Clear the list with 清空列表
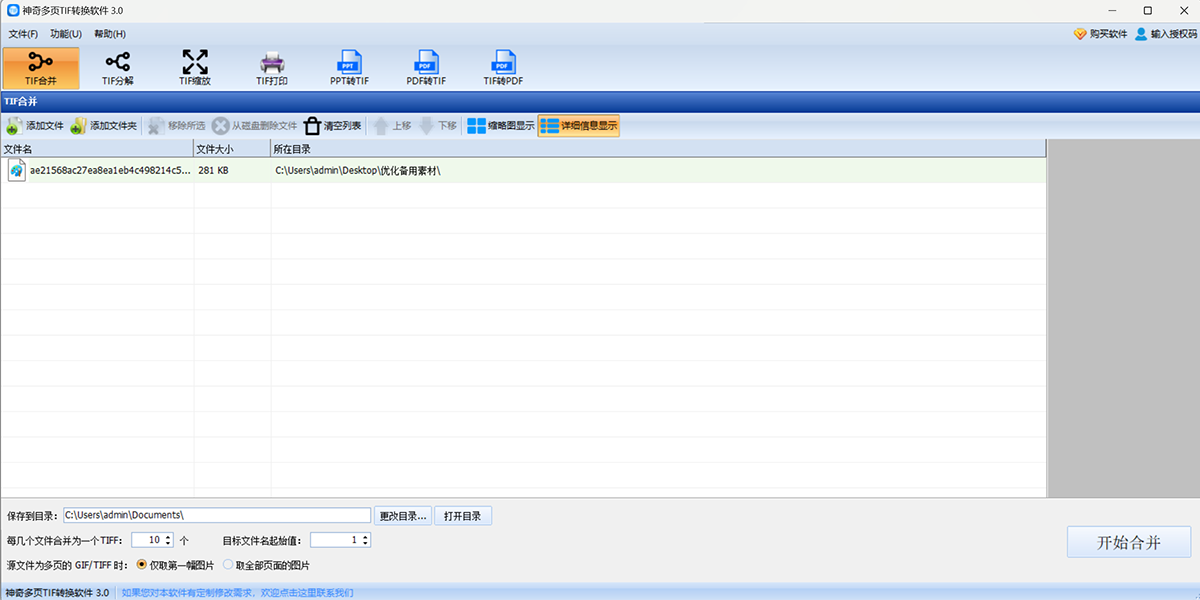The image size is (1200, 600). point(333,126)
